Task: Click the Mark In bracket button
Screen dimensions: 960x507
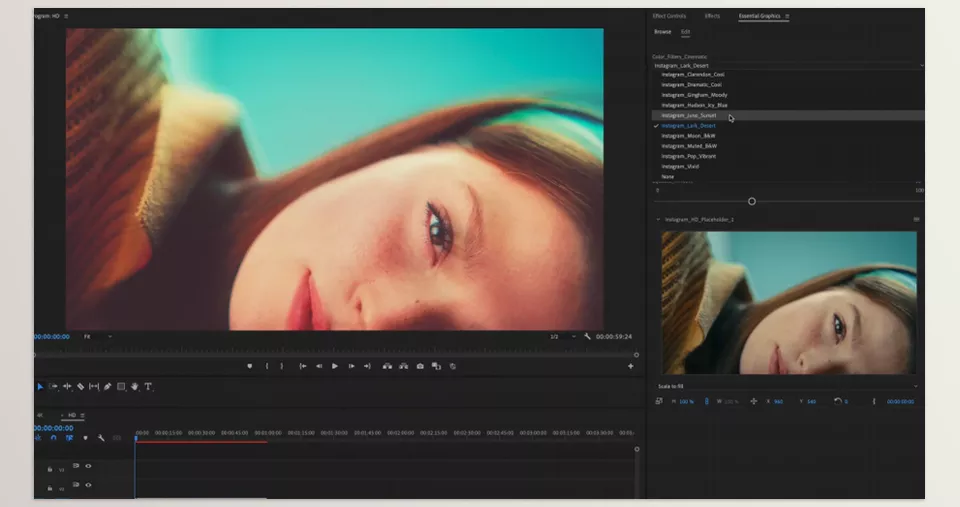Action: [266, 366]
